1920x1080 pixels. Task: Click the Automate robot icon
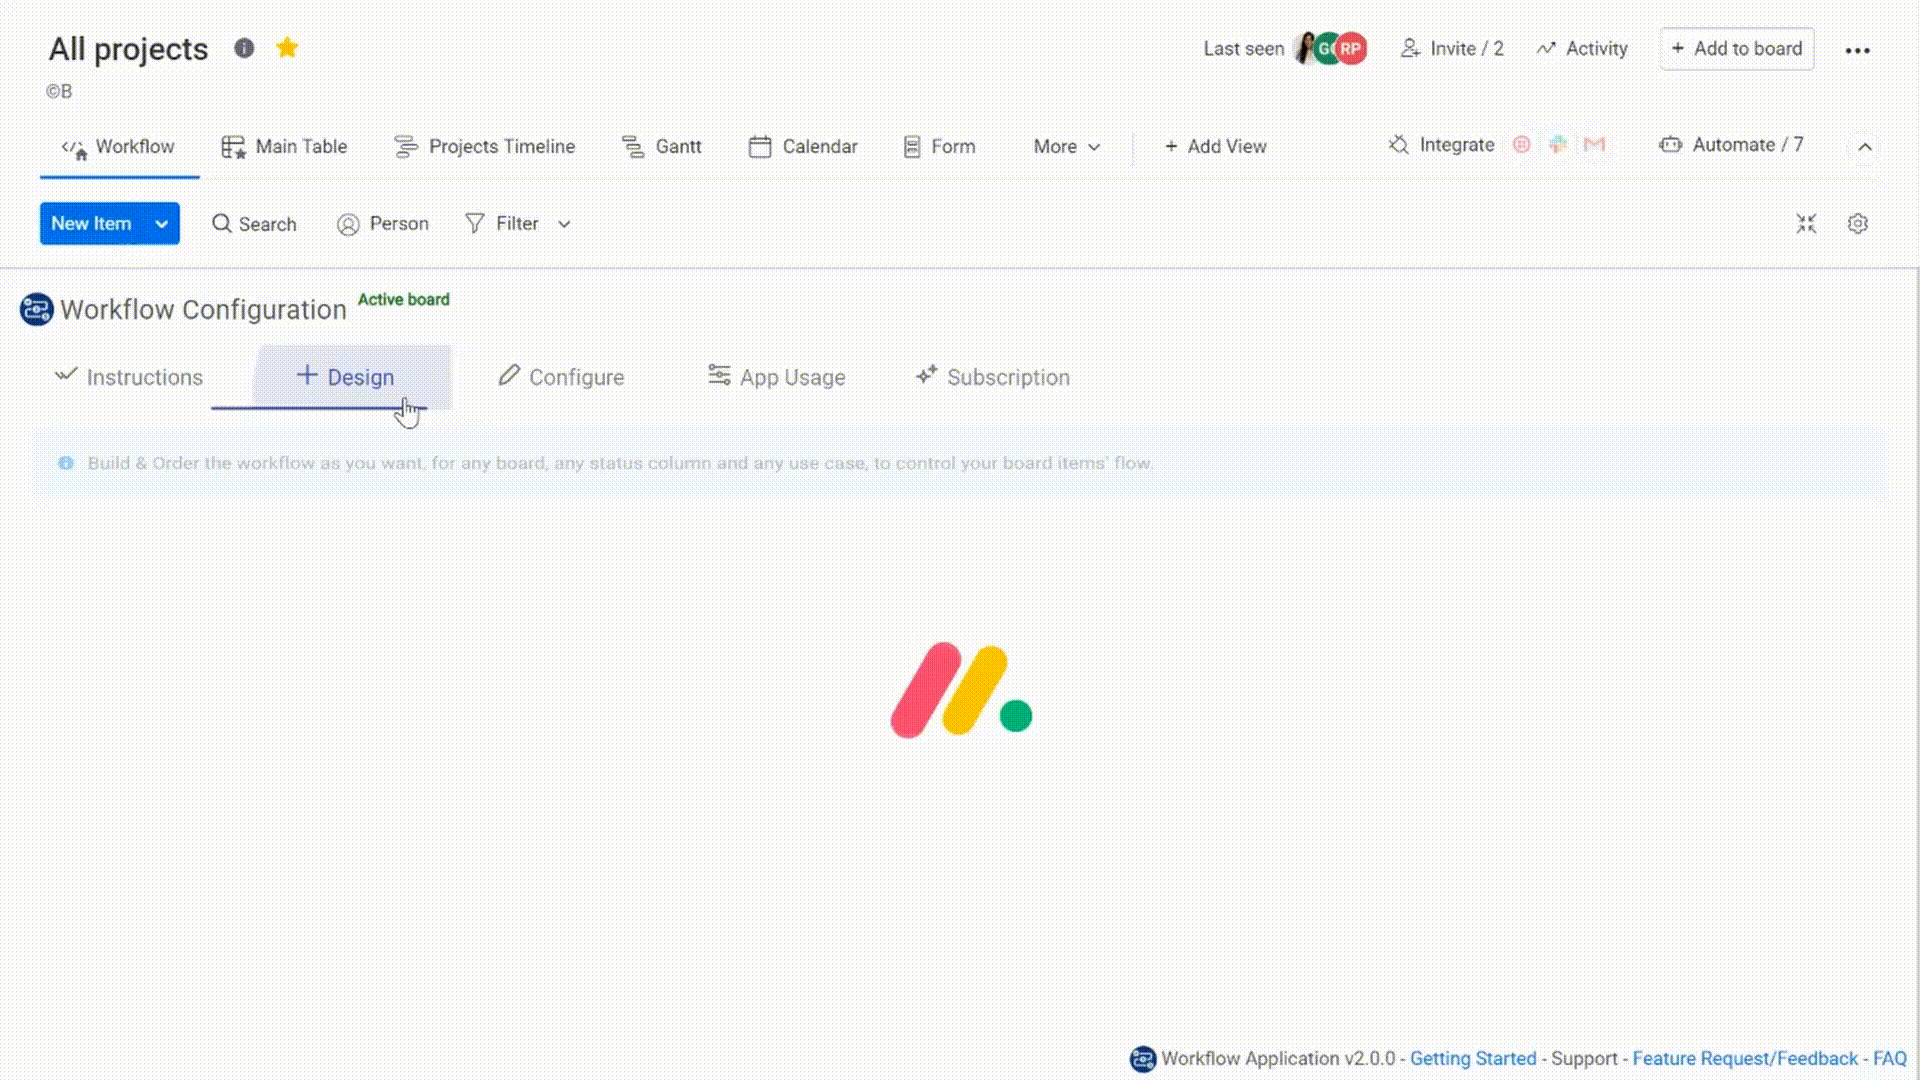click(x=1670, y=145)
